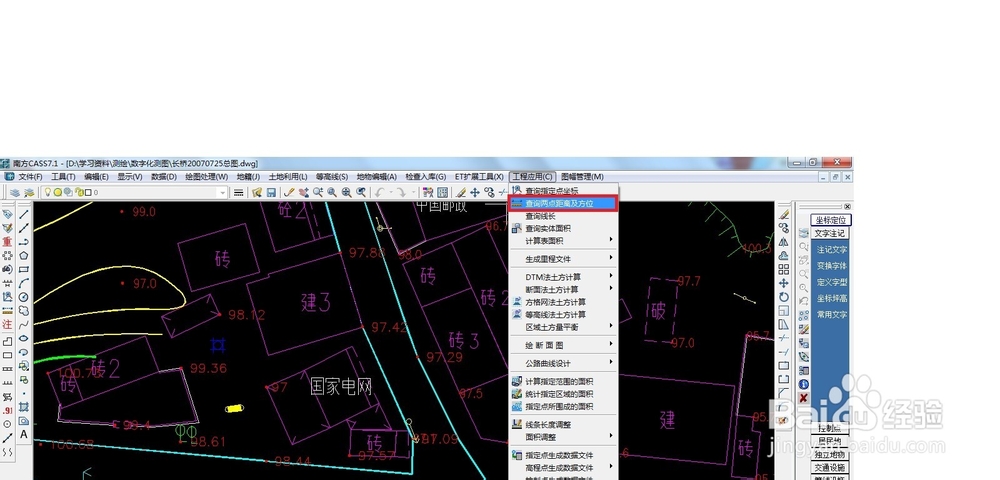Click the blue info icon in right toolbar

click(804, 384)
